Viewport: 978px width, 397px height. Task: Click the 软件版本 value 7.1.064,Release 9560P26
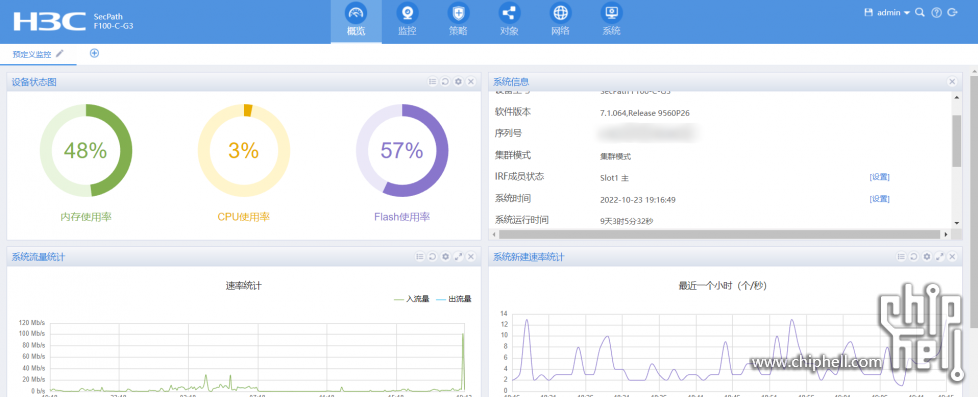click(x=644, y=113)
